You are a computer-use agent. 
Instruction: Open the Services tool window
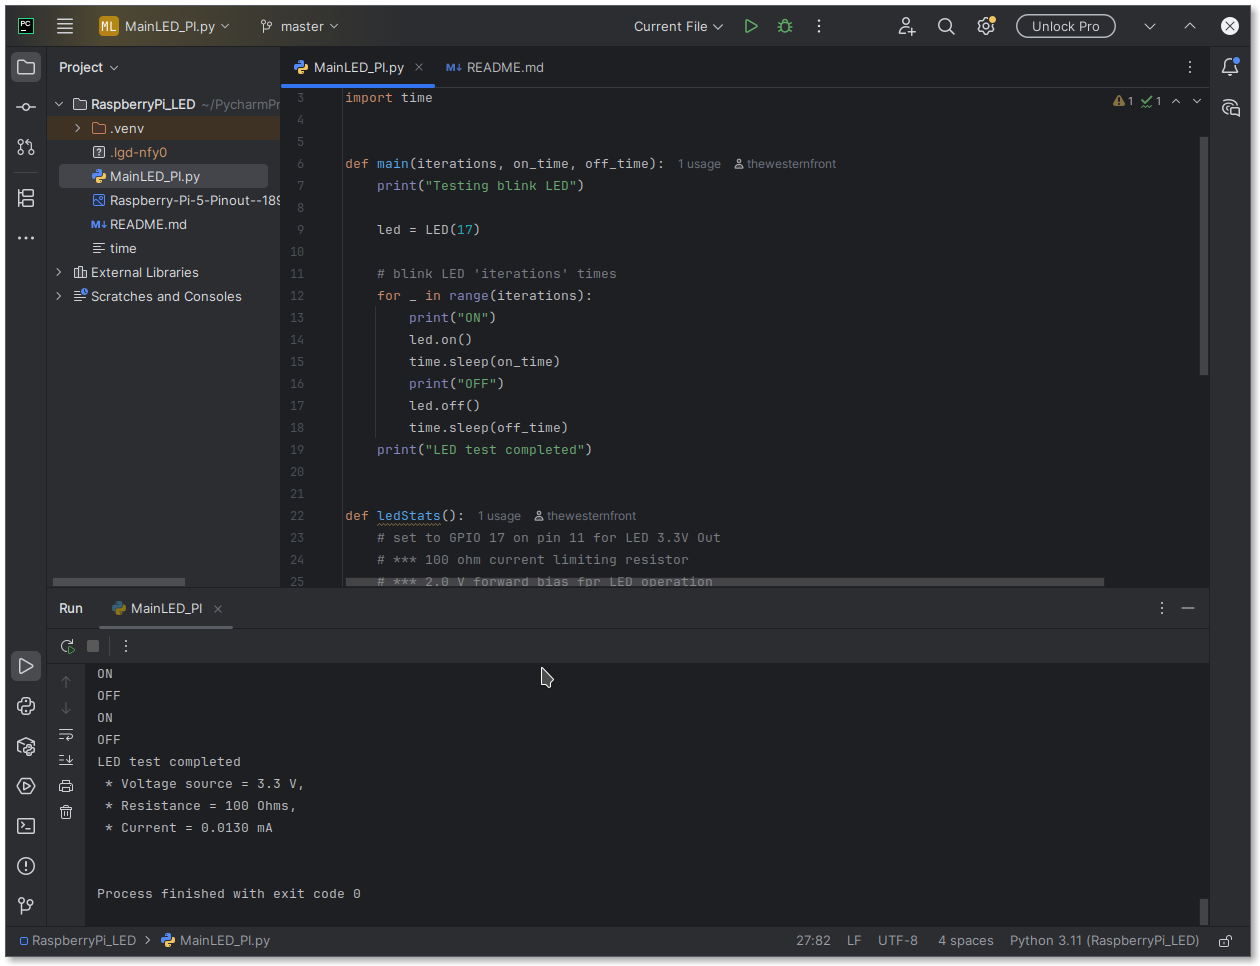coord(26,786)
